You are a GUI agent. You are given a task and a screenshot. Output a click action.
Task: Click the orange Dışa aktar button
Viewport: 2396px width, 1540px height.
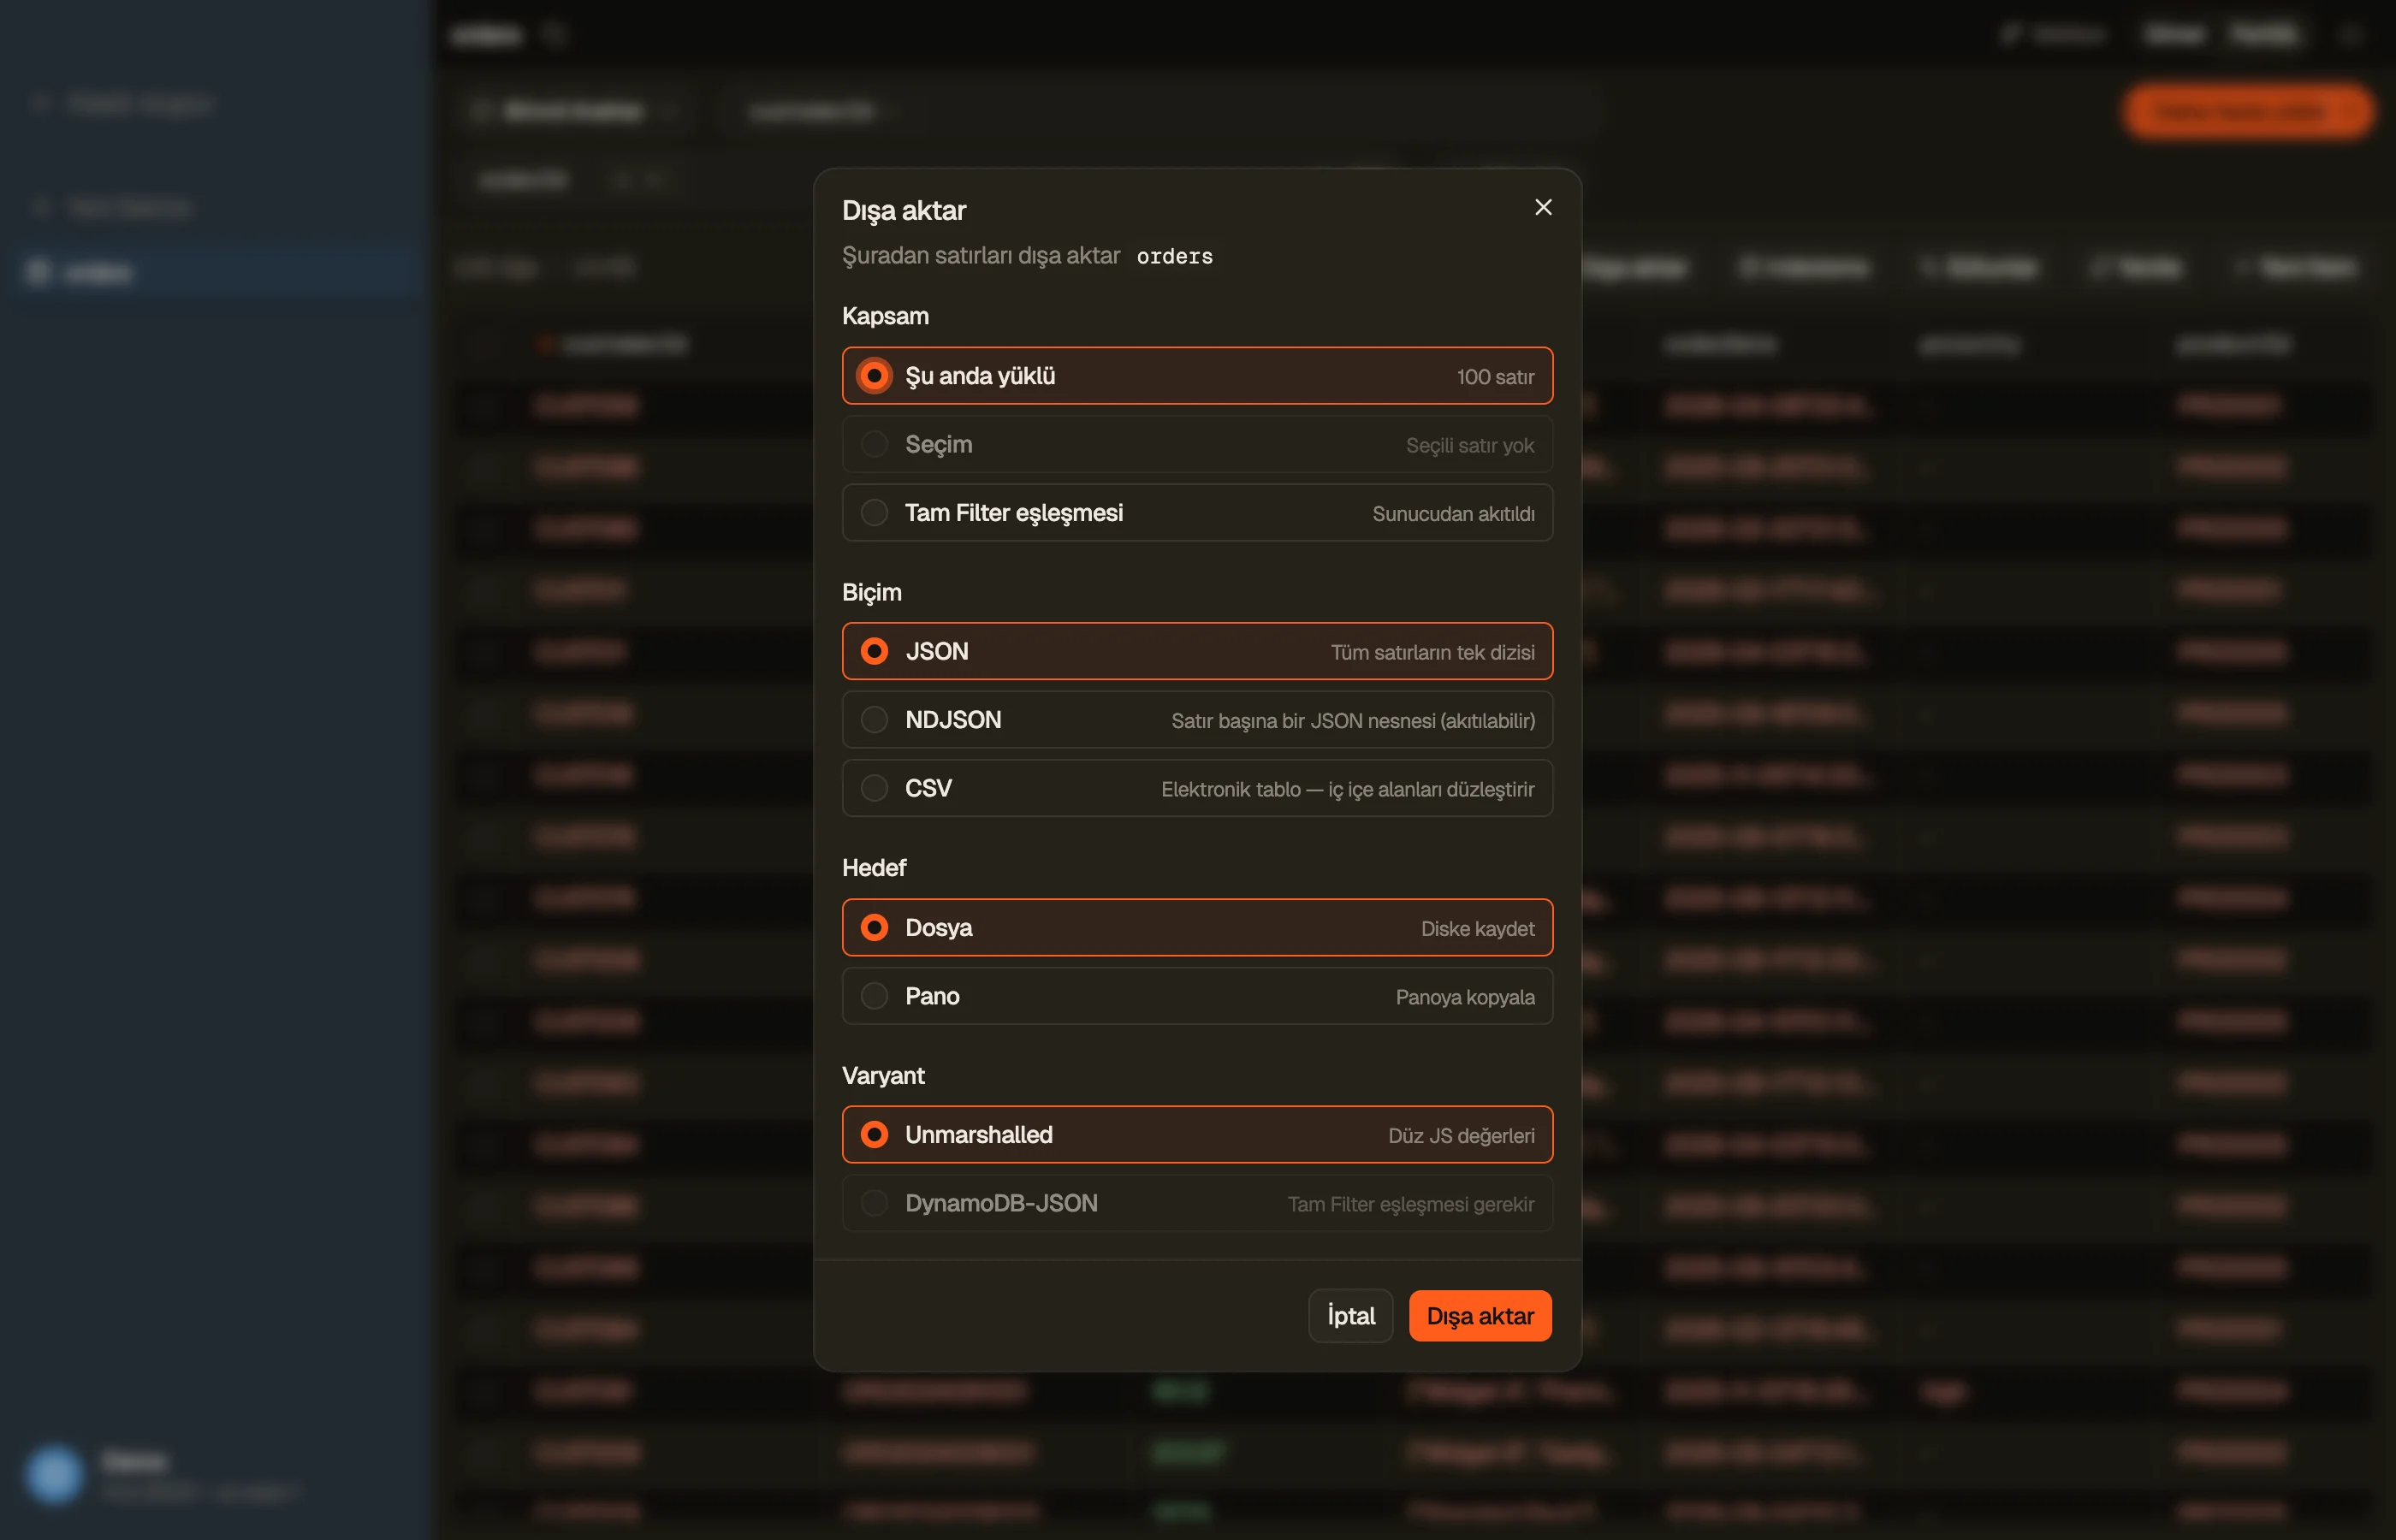1480,1316
